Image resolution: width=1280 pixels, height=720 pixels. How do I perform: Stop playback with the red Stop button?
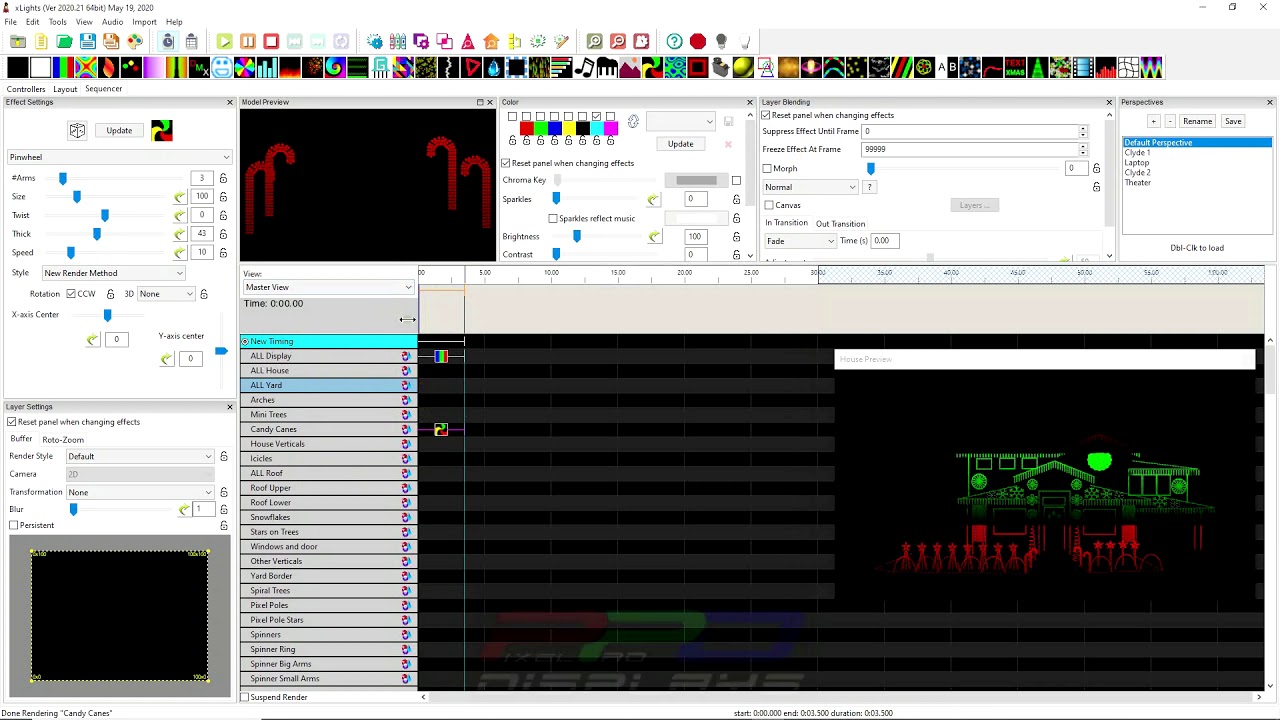pos(271,41)
